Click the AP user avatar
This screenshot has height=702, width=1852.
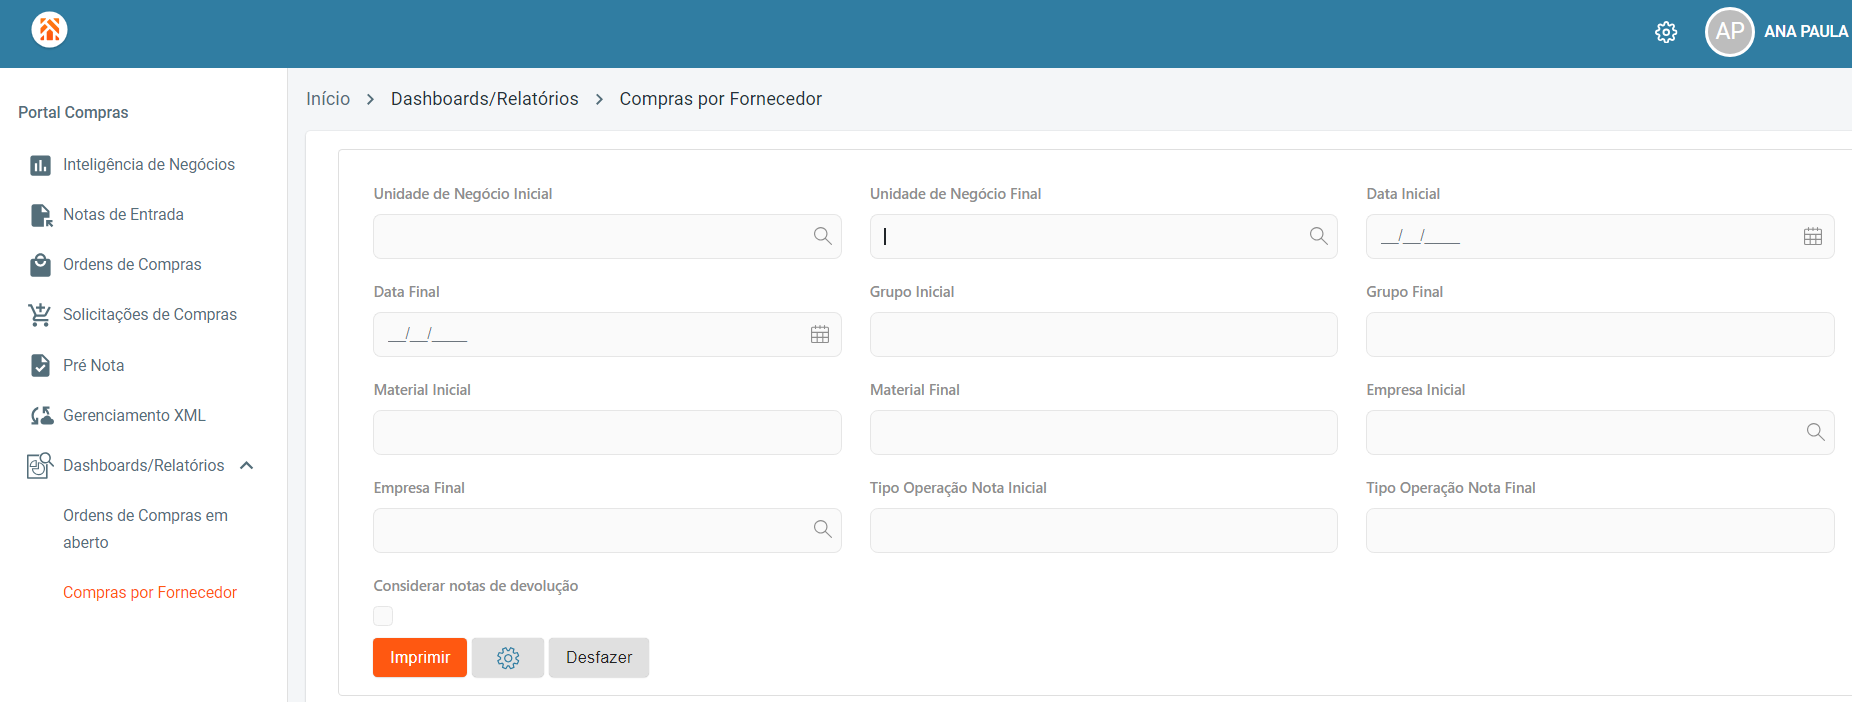coord(1729,32)
